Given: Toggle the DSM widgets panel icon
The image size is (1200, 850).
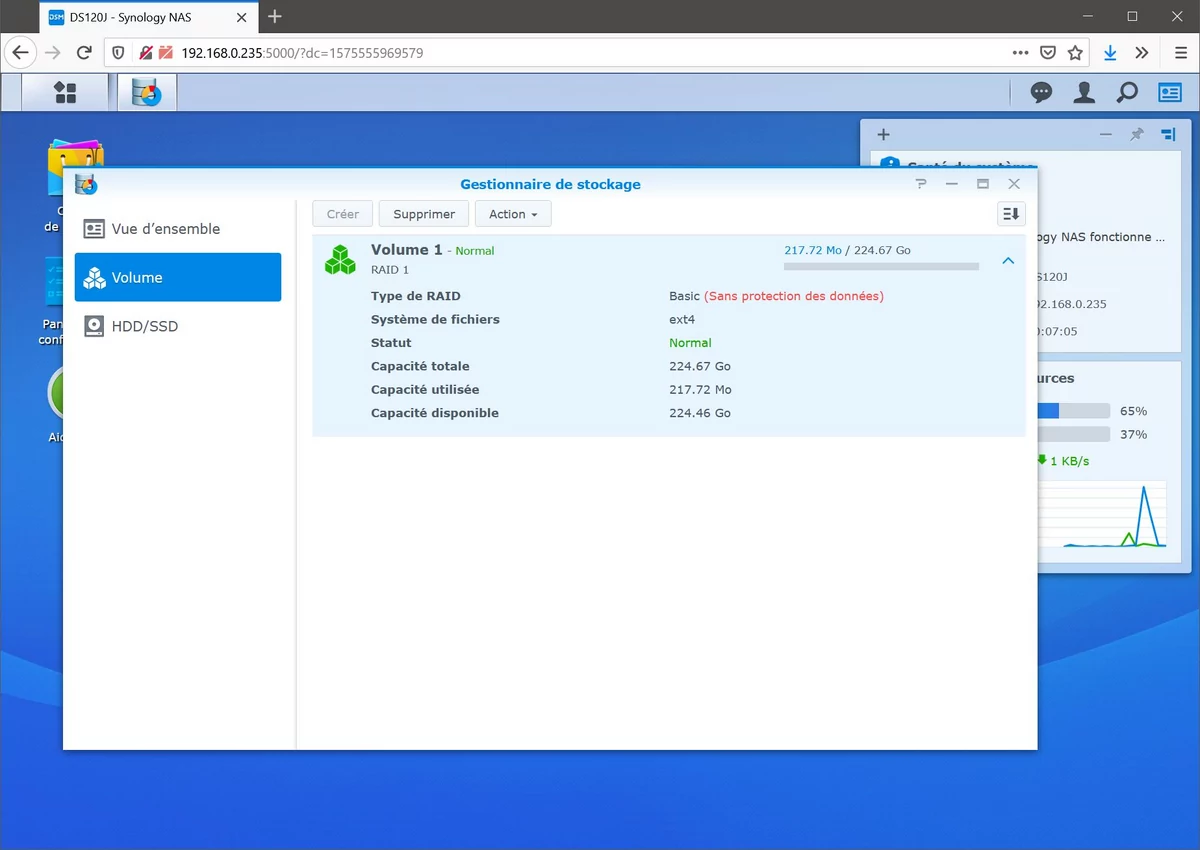Looking at the screenshot, I should point(1170,93).
